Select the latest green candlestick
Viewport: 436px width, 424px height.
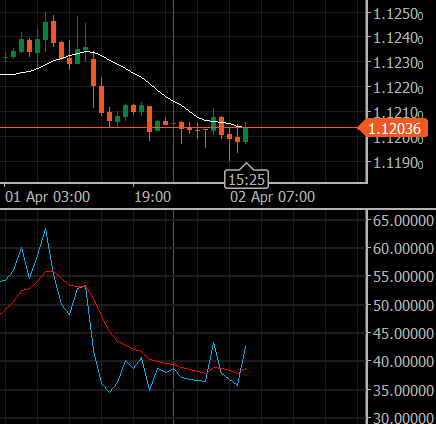[x=246, y=134]
